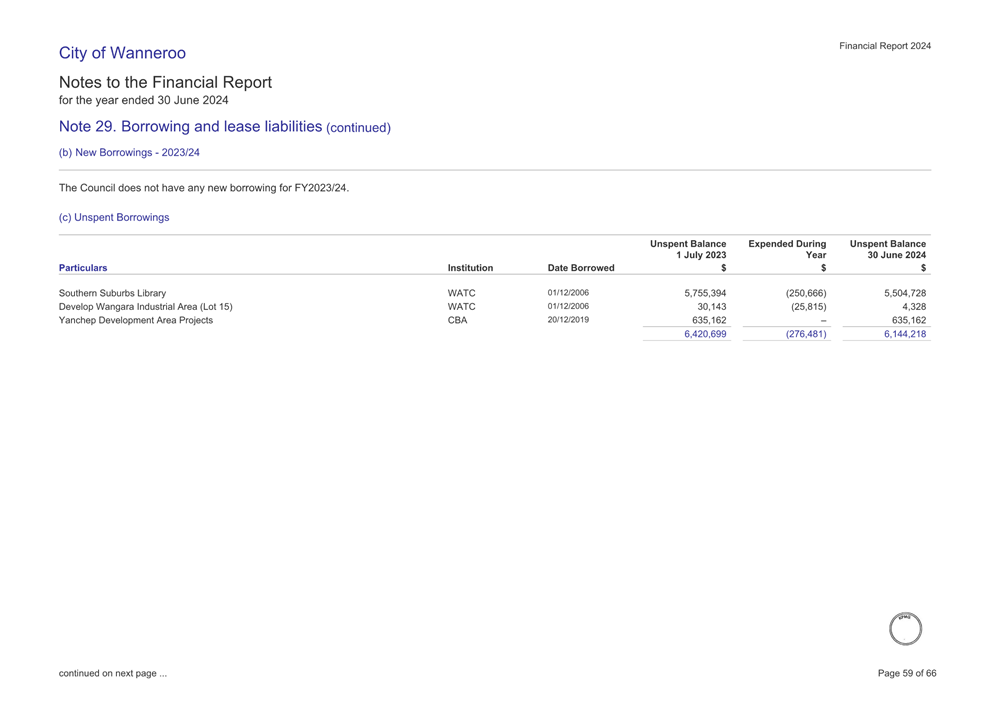990x702 pixels.
Task: Click the 6,144,218 closing balance total
Action: pos(904,335)
